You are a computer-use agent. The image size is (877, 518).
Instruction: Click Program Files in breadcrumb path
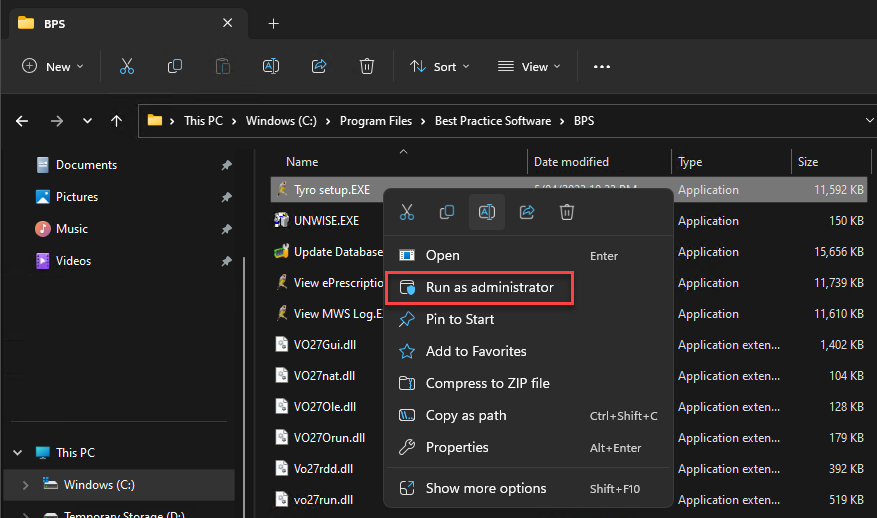click(376, 121)
